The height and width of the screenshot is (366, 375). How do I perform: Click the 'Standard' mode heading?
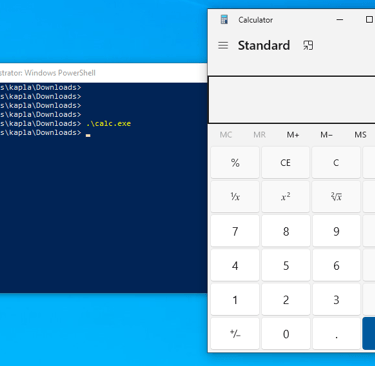(x=264, y=45)
